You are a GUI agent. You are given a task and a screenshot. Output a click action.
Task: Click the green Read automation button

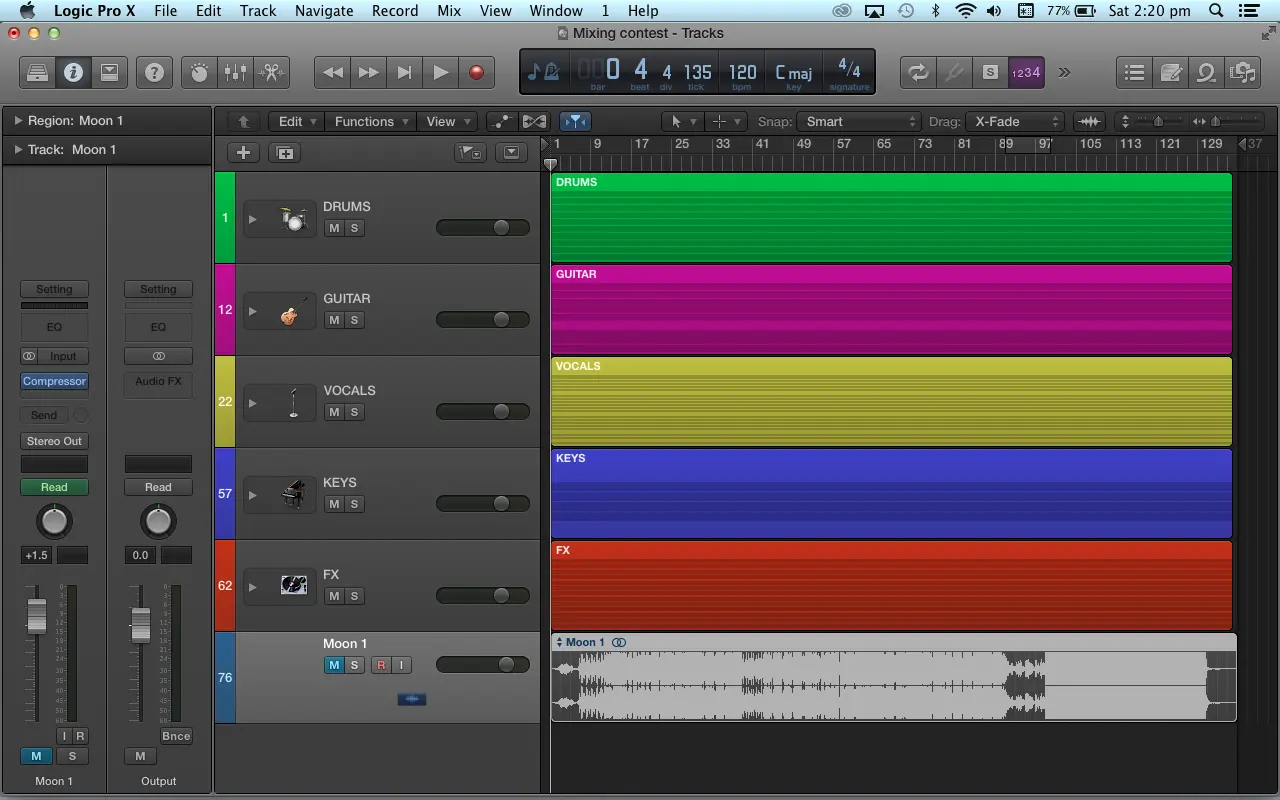point(54,487)
